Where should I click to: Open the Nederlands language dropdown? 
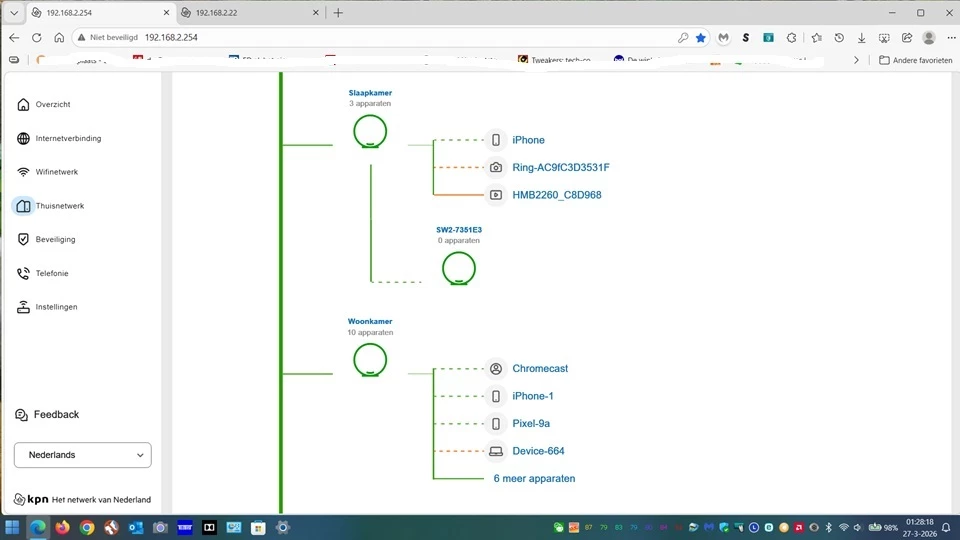pos(83,455)
